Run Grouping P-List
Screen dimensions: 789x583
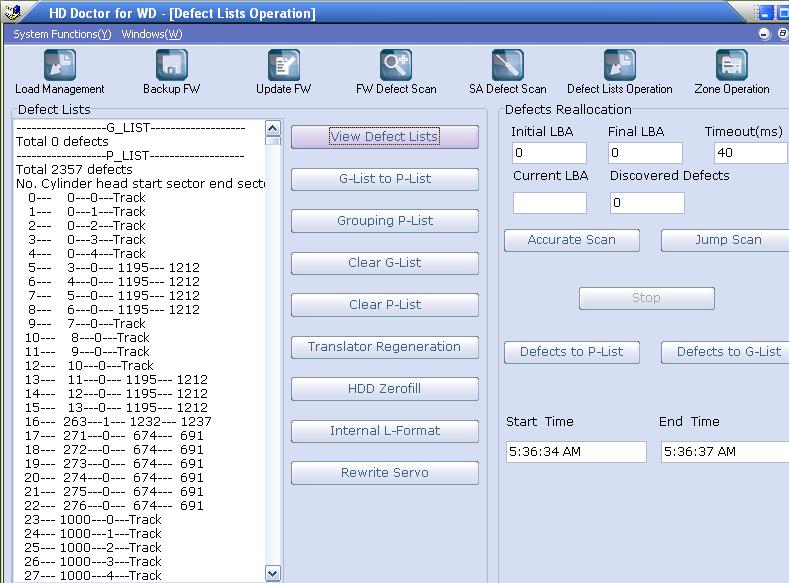point(385,221)
